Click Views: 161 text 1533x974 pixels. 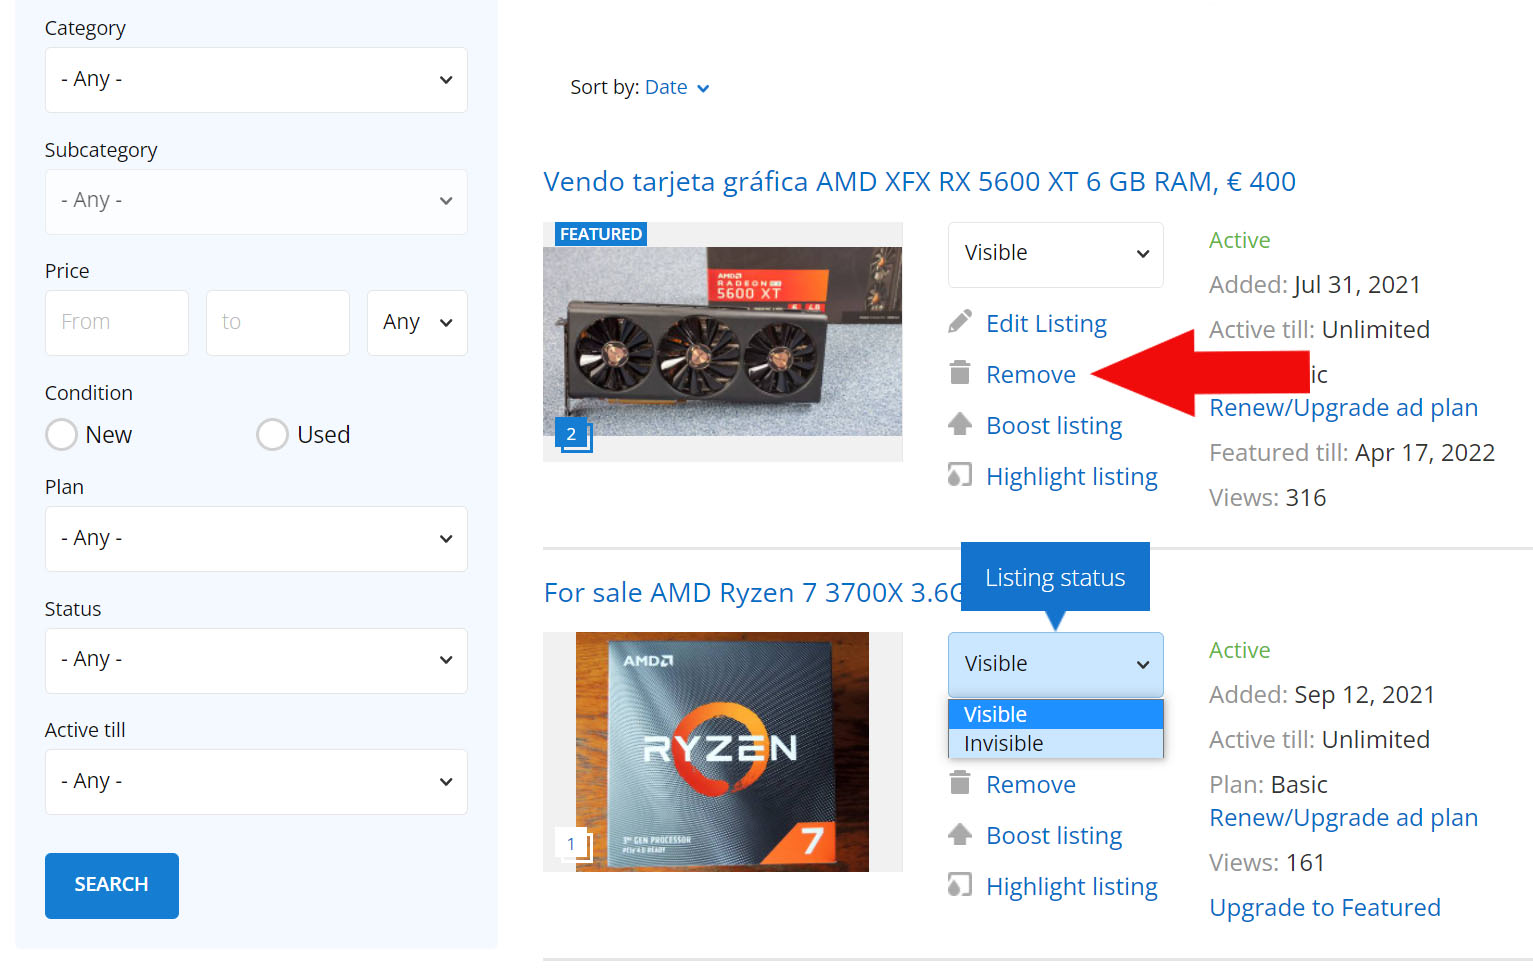coord(1266,862)
